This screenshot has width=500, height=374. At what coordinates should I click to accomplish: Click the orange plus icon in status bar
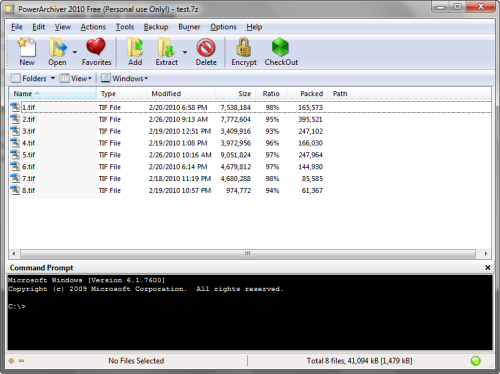[x=12, y=361]
